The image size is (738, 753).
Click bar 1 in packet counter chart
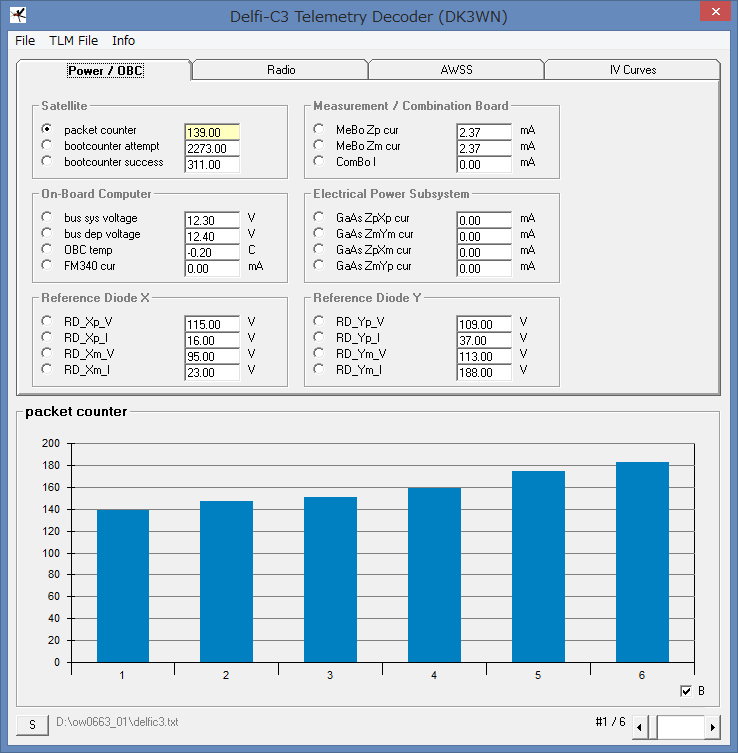coord(123,586)
